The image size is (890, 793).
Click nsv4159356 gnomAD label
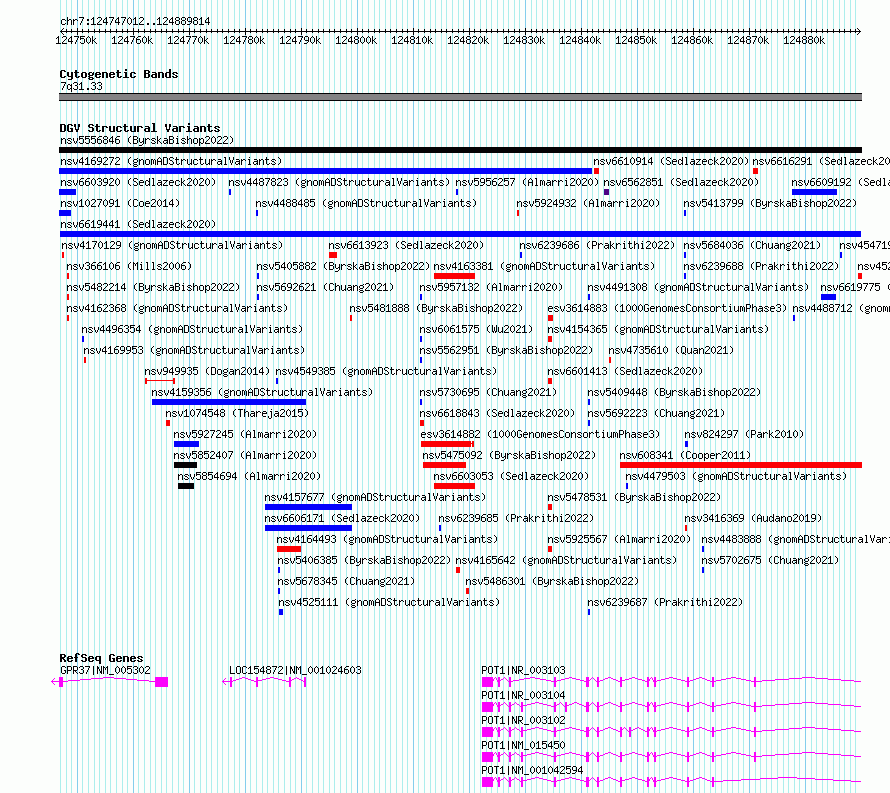[x=262, y=392]
